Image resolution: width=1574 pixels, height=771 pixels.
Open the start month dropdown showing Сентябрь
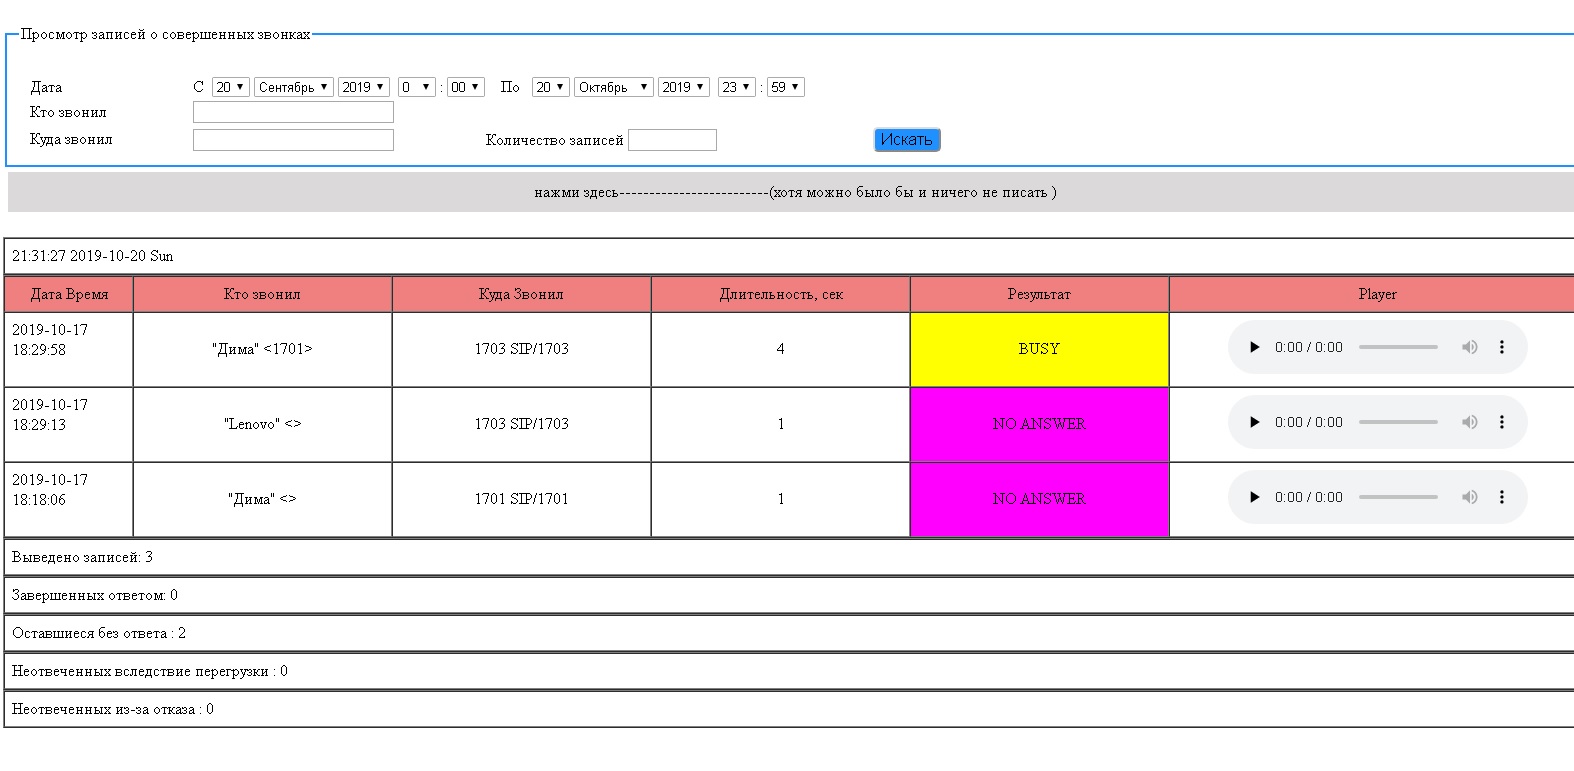click(x=293, y=88)
